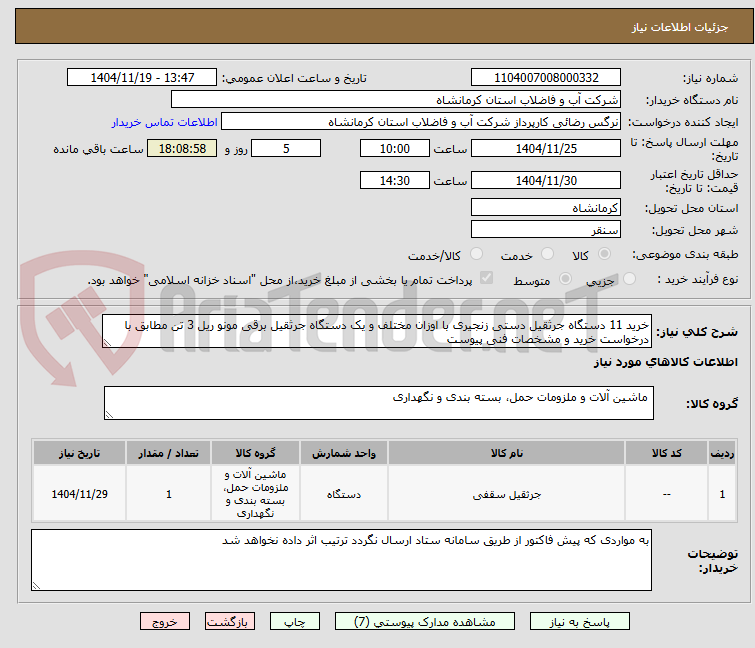Click the validity time field 14:30
The width and height of the screenshot is (755, 648).
(395, 181)
